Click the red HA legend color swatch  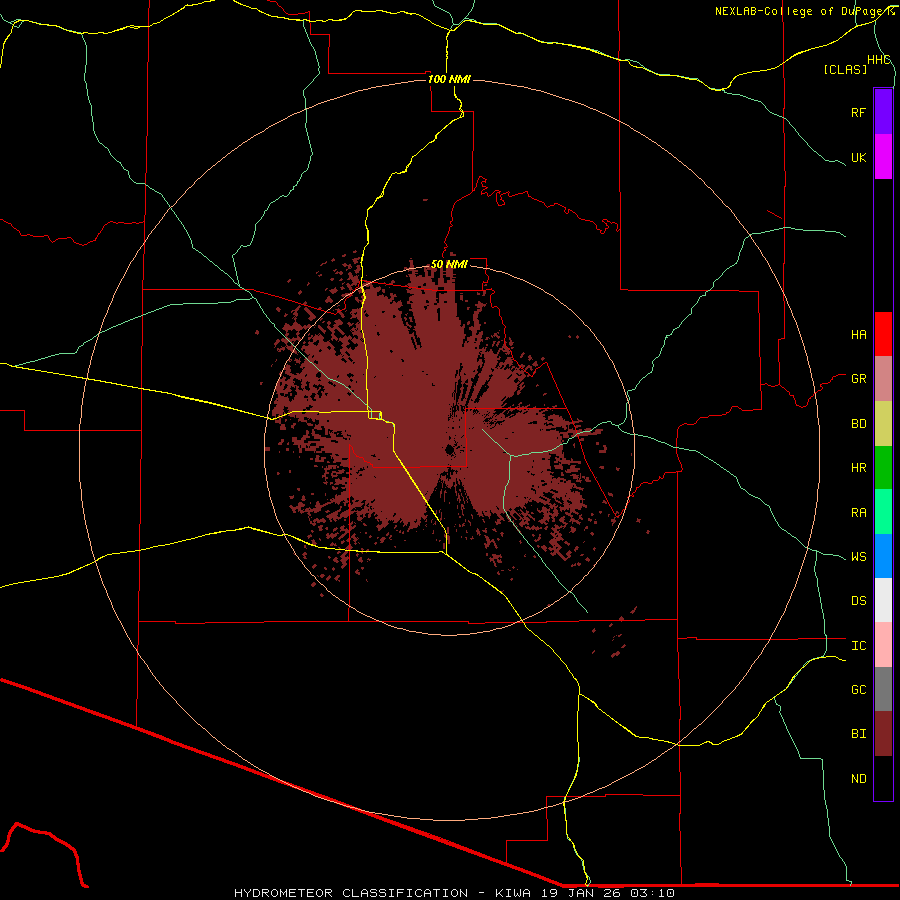(x=883, y=334)
